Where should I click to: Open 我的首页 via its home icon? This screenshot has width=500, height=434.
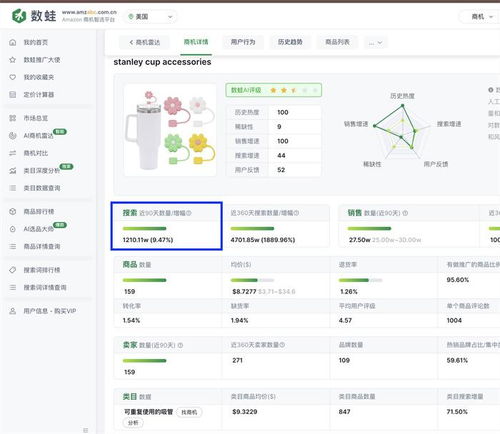point(13,42)
